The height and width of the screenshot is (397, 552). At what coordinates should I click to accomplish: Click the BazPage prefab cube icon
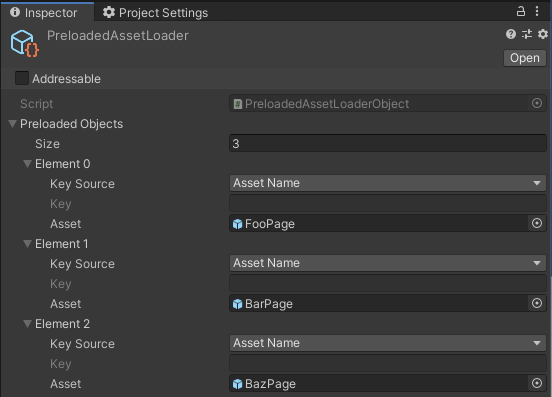[238, 384]
